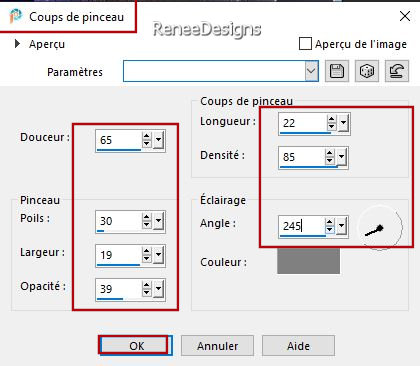This screenshot has width=420, height=366.
Task: Increase Densité value with up arrow
Action: [x=330, y=153]
